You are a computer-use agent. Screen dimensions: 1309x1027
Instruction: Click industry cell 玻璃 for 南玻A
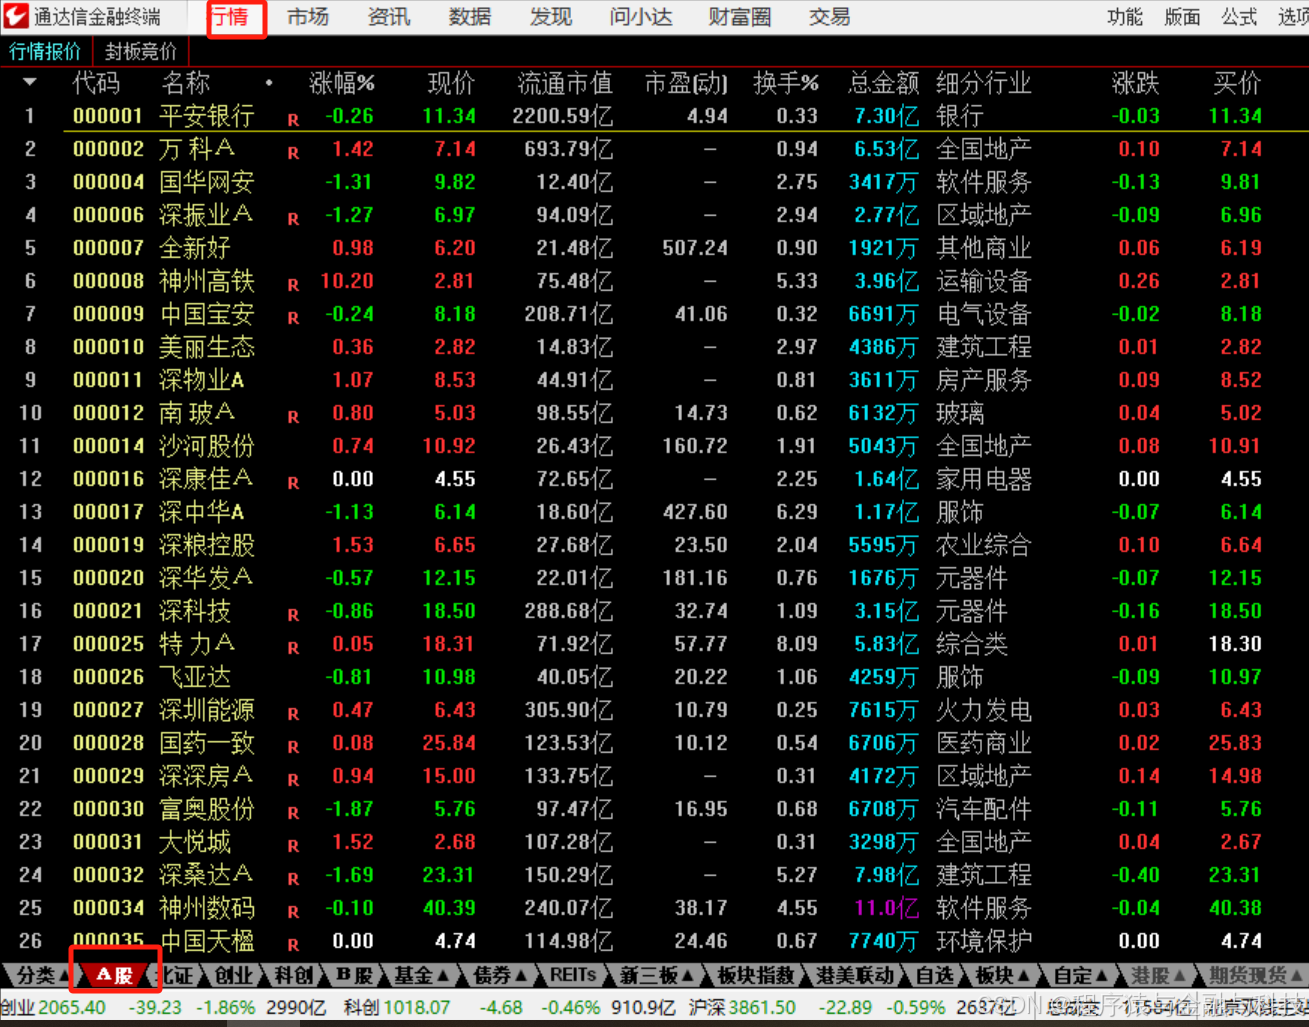[x=960, y=413]
